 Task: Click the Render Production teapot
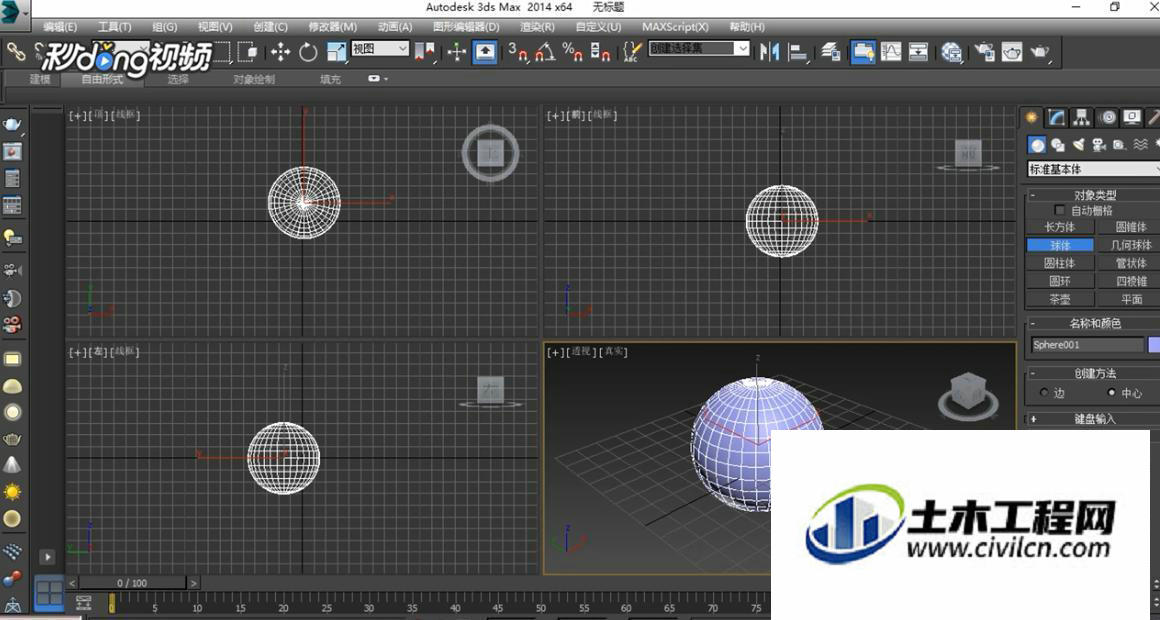tap(1039, 52)
